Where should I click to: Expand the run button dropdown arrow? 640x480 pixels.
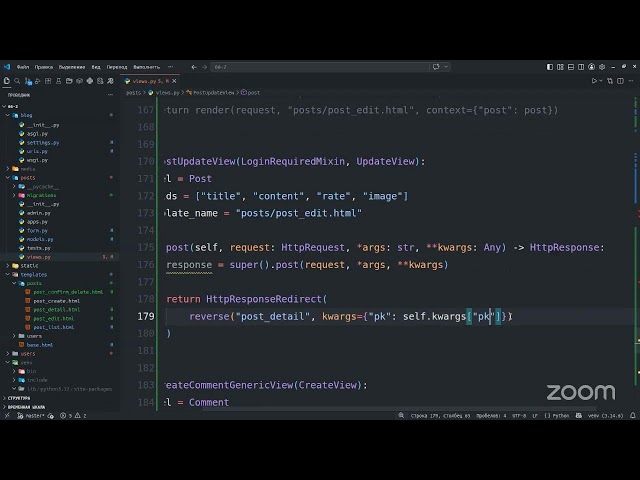(601, 81)
